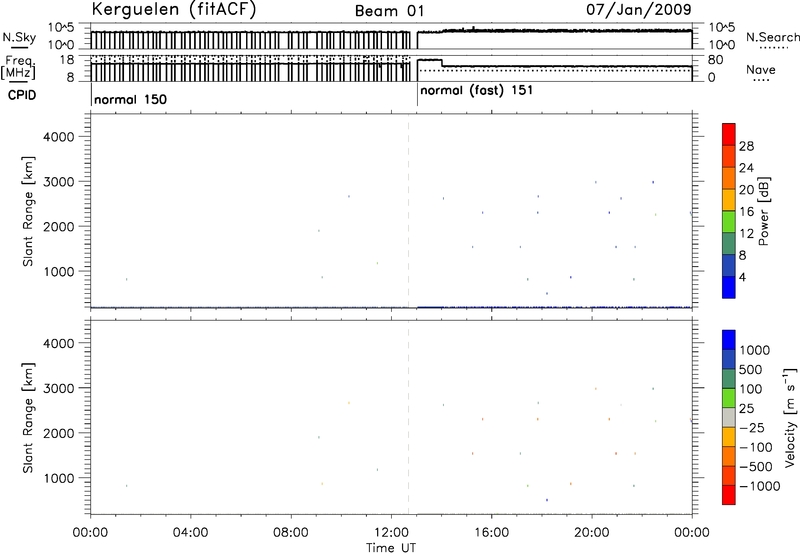The width and height of the screenshot is (800, 554).
Task: Click the 20:00 time tick label
Action: [x=591, y=533]
